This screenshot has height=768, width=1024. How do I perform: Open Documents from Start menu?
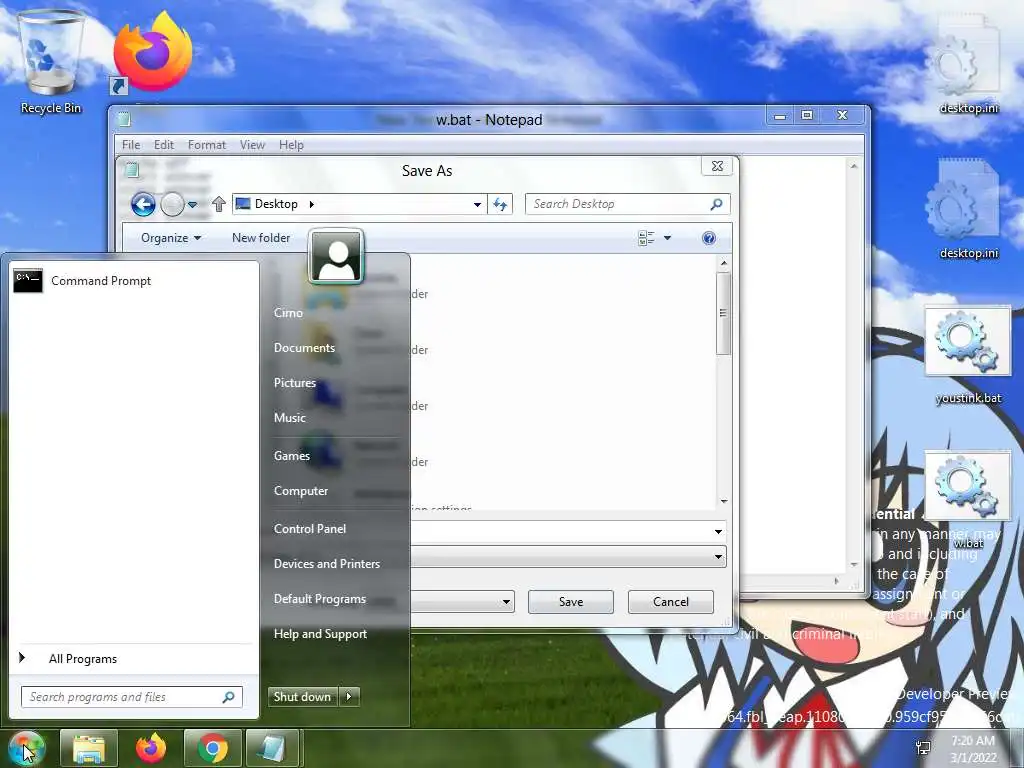[304, 348]
